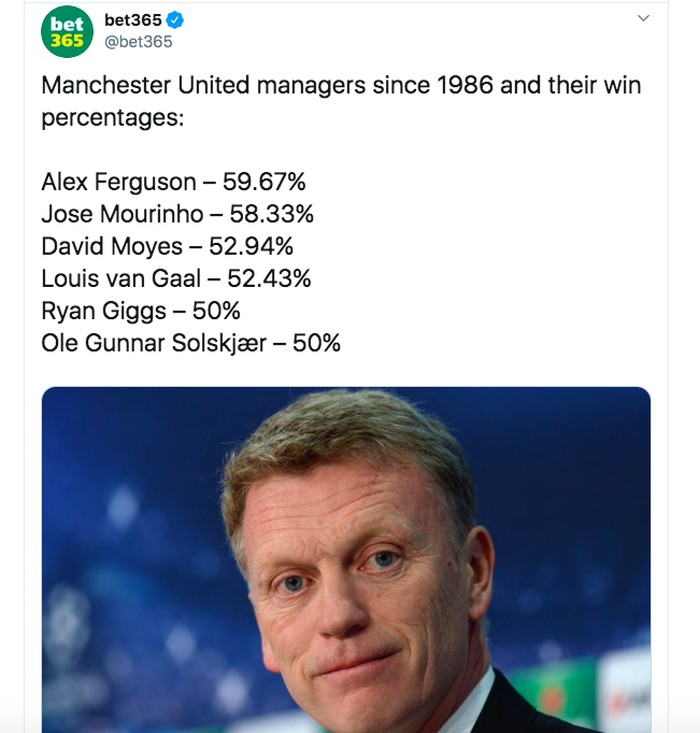Click the 58.33% win percentage
700x733 pixels.
(272, 214)
